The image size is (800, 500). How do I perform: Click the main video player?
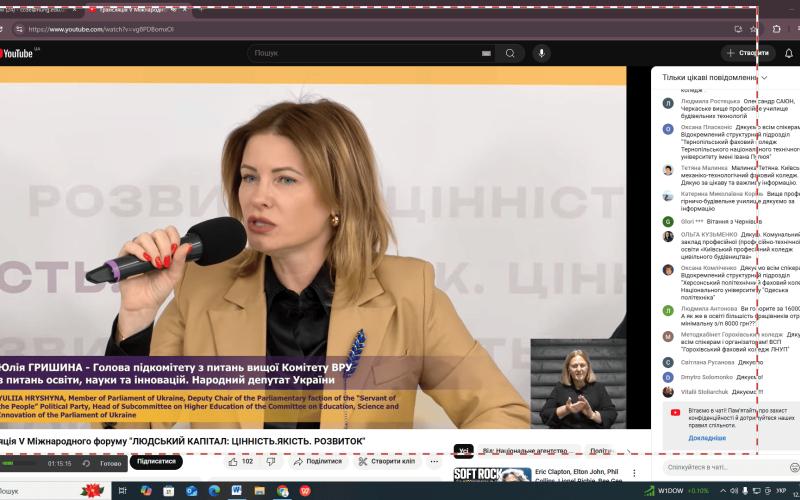pyautogui.click(x=313, y=247)
